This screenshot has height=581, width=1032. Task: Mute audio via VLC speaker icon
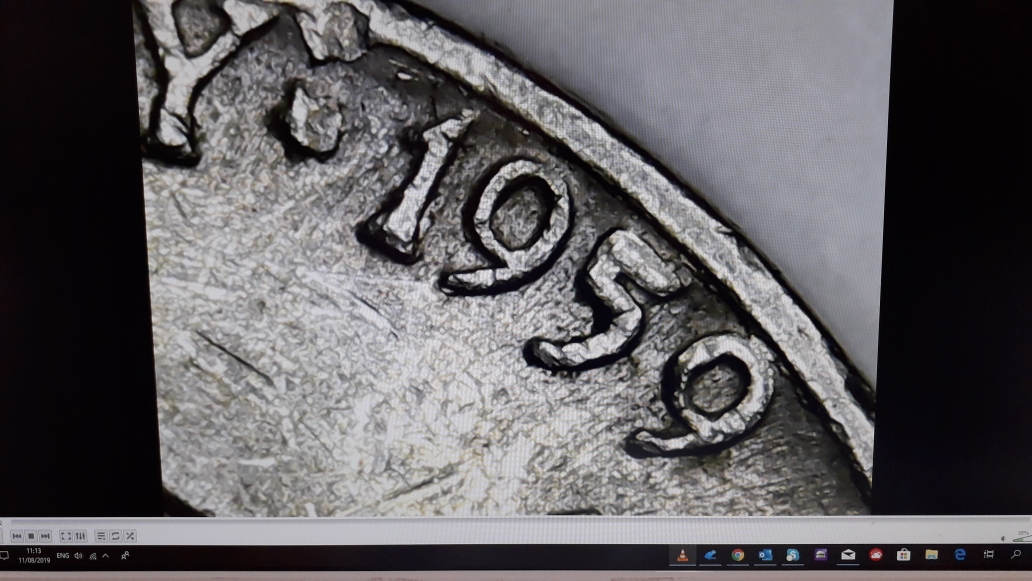[x=1003, y=538]
